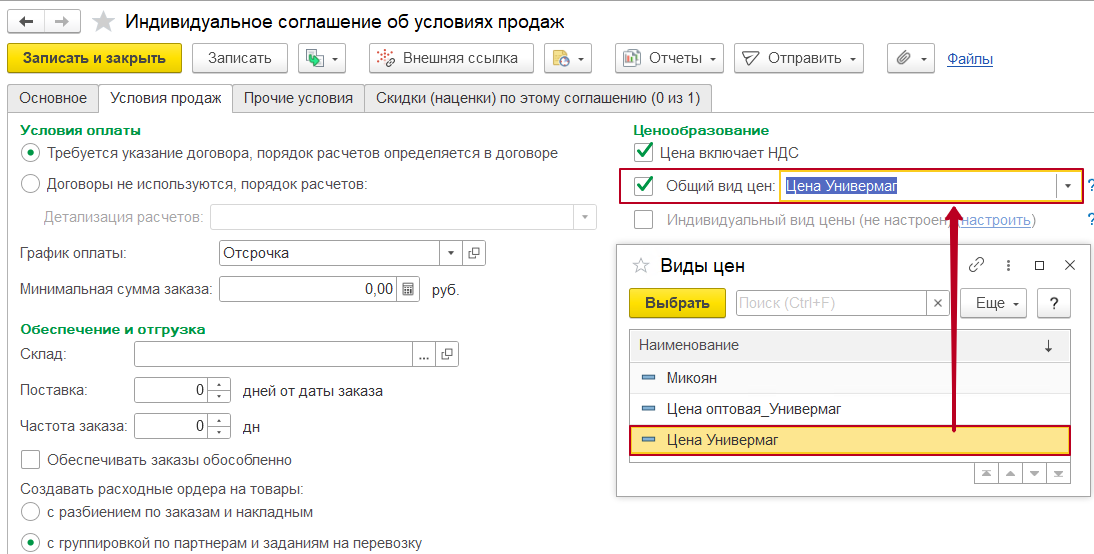1094x554 pixels.
Task: Select Цена оптовая_Универмаг in the list
Action: tap(753, 409)
